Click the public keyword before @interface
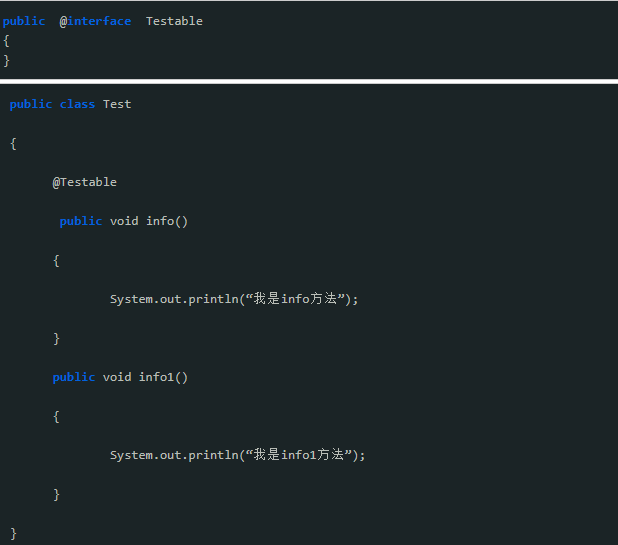The image size is (618, 545). coord(24,21)
